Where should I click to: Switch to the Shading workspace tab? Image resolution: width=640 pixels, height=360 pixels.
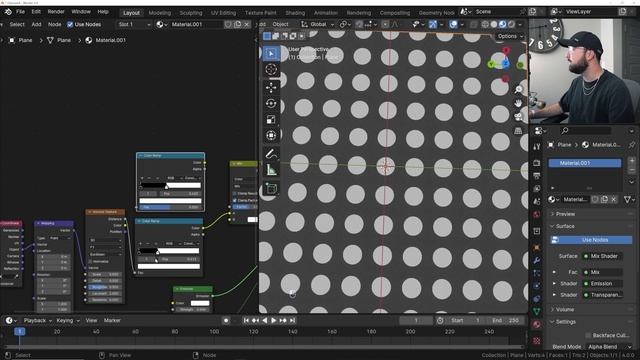[295, 13]
